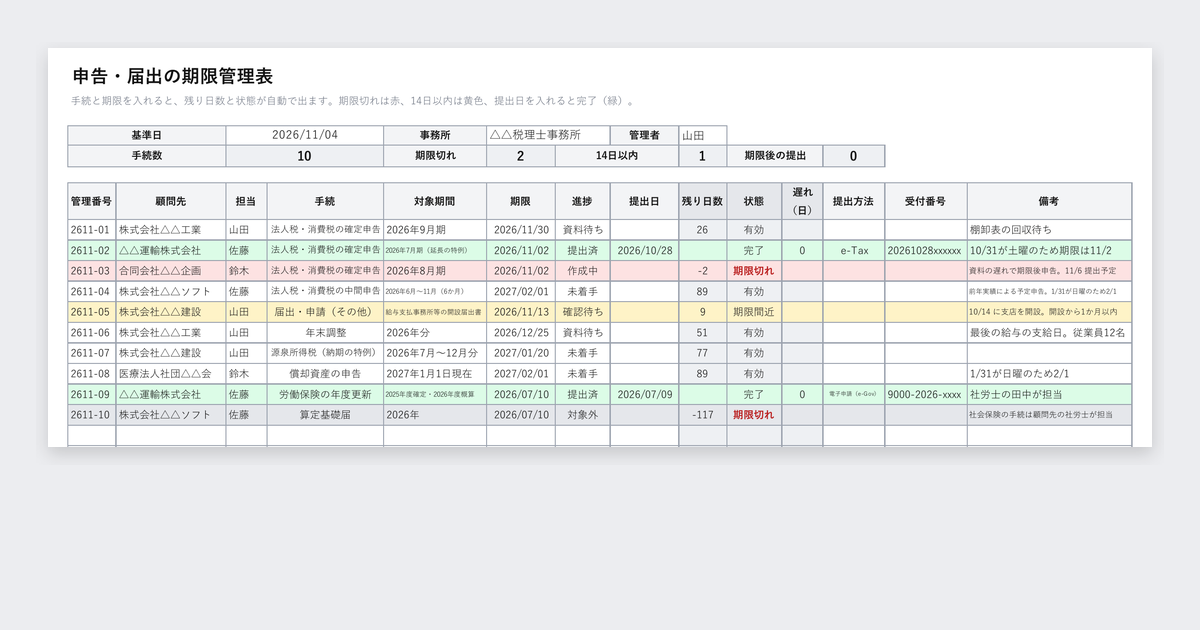Select the 残り日数 column header
1200x630 pixels.
tap(703, 201)
